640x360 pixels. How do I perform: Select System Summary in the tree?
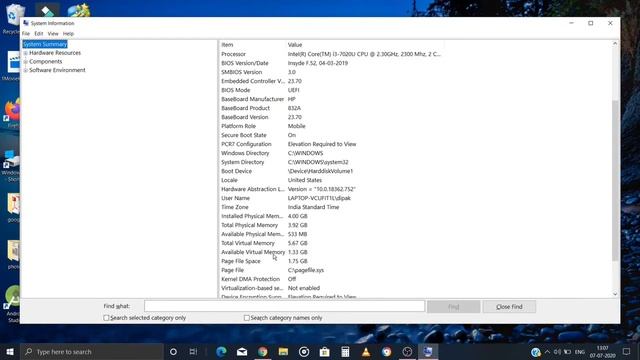(x=45, y=44)
